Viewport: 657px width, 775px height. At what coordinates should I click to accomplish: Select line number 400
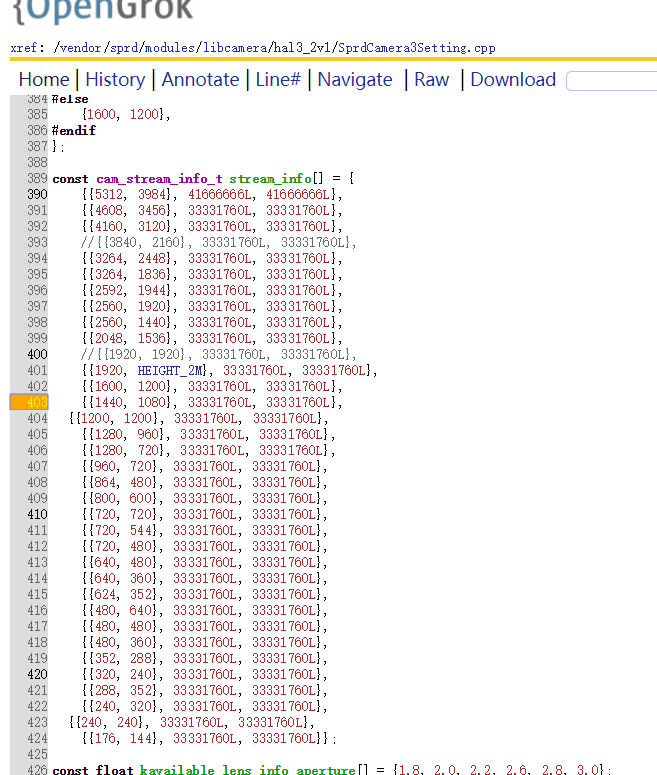tap(37, 354)
